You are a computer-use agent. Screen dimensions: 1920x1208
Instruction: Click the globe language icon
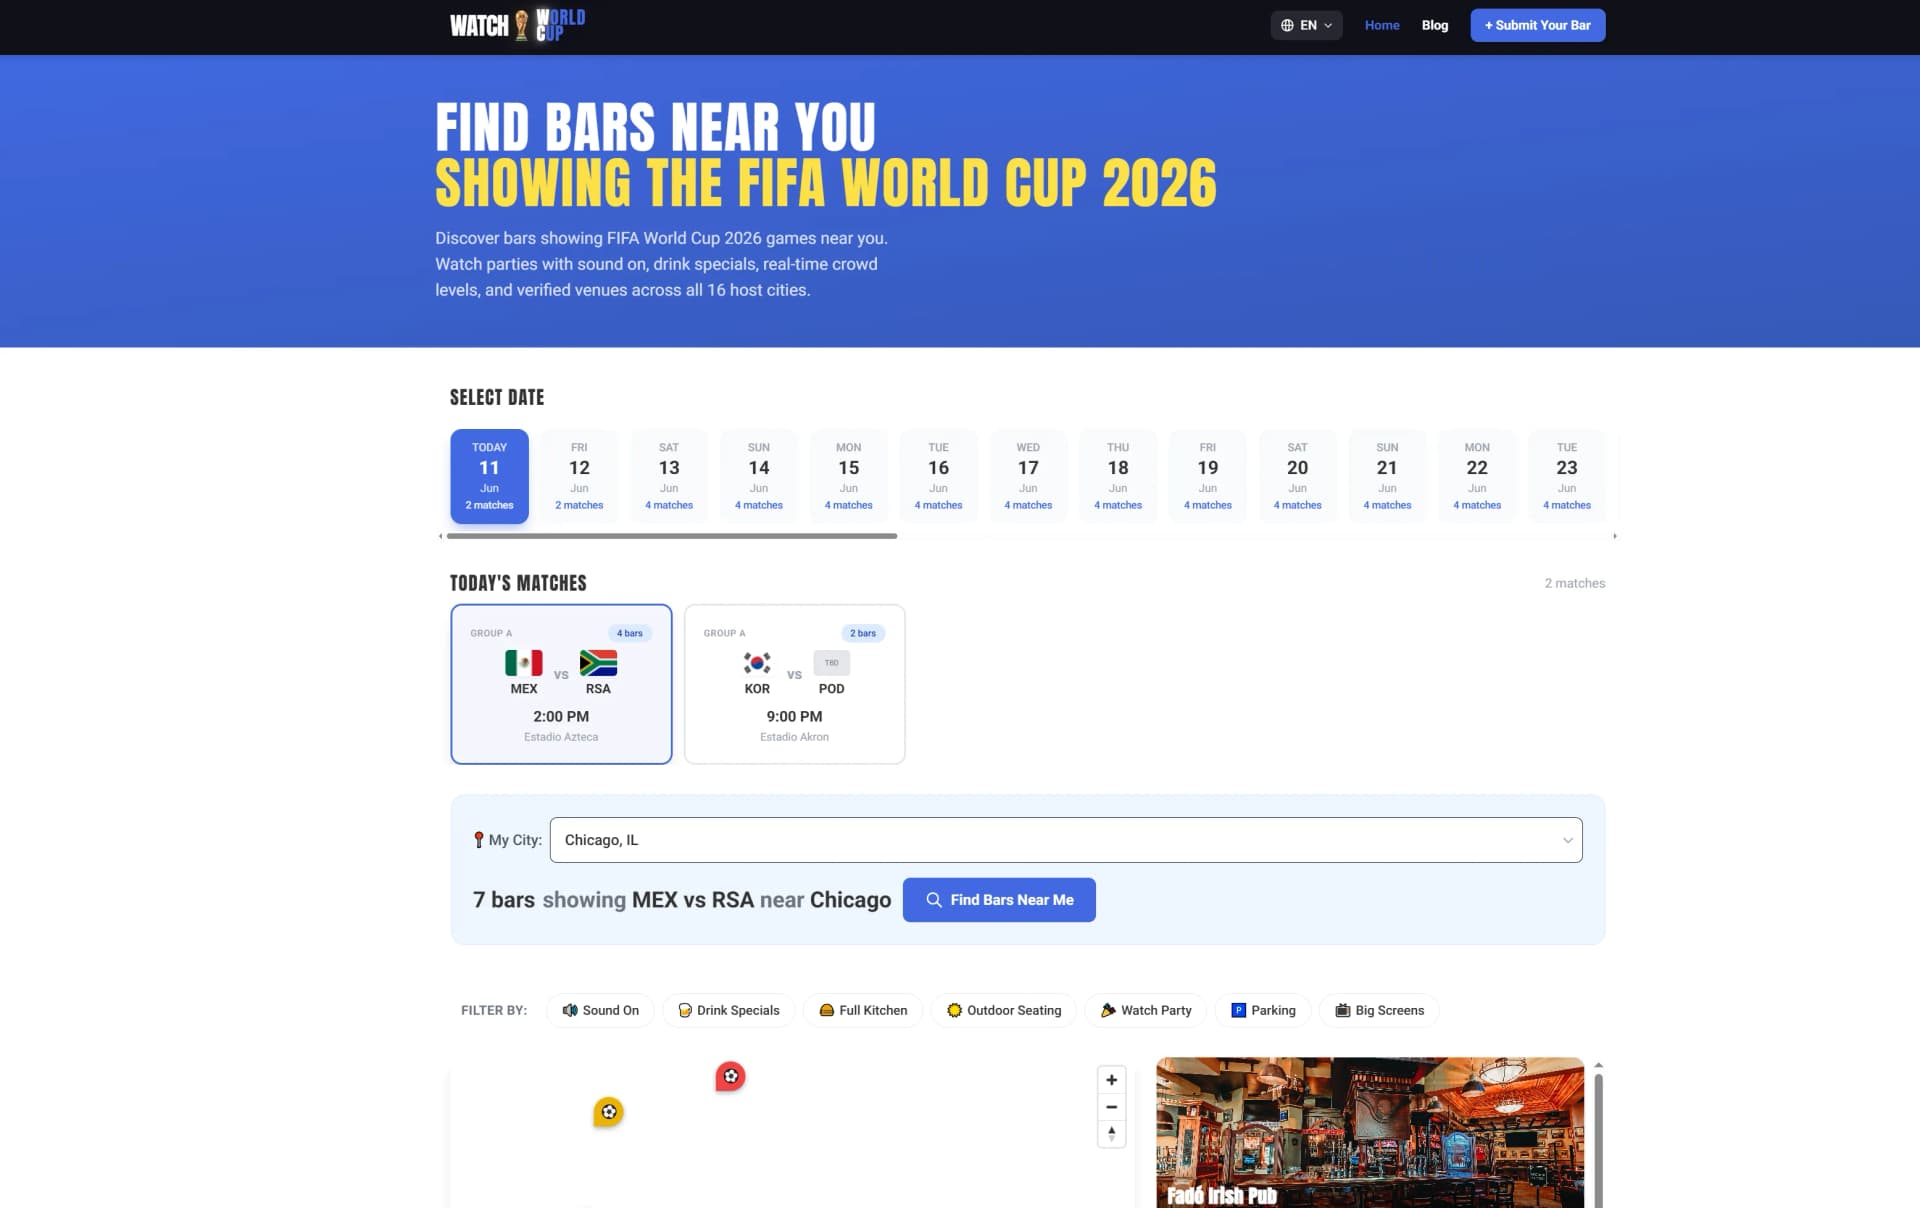[x=1287, y=26]
